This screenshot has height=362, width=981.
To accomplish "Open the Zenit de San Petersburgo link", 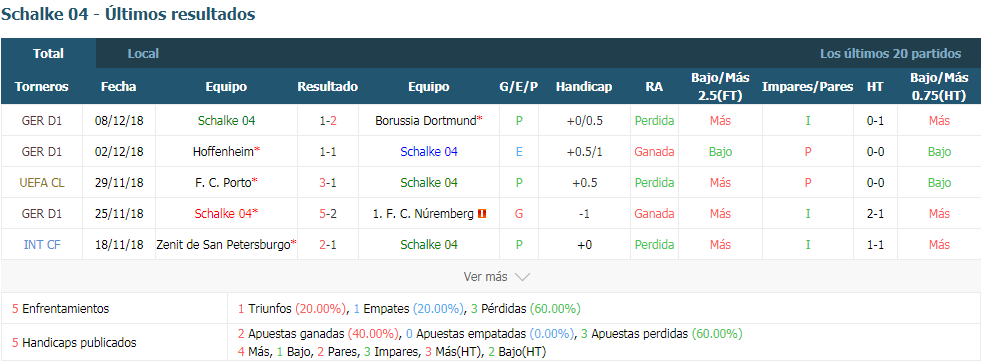I will point(223,244).
